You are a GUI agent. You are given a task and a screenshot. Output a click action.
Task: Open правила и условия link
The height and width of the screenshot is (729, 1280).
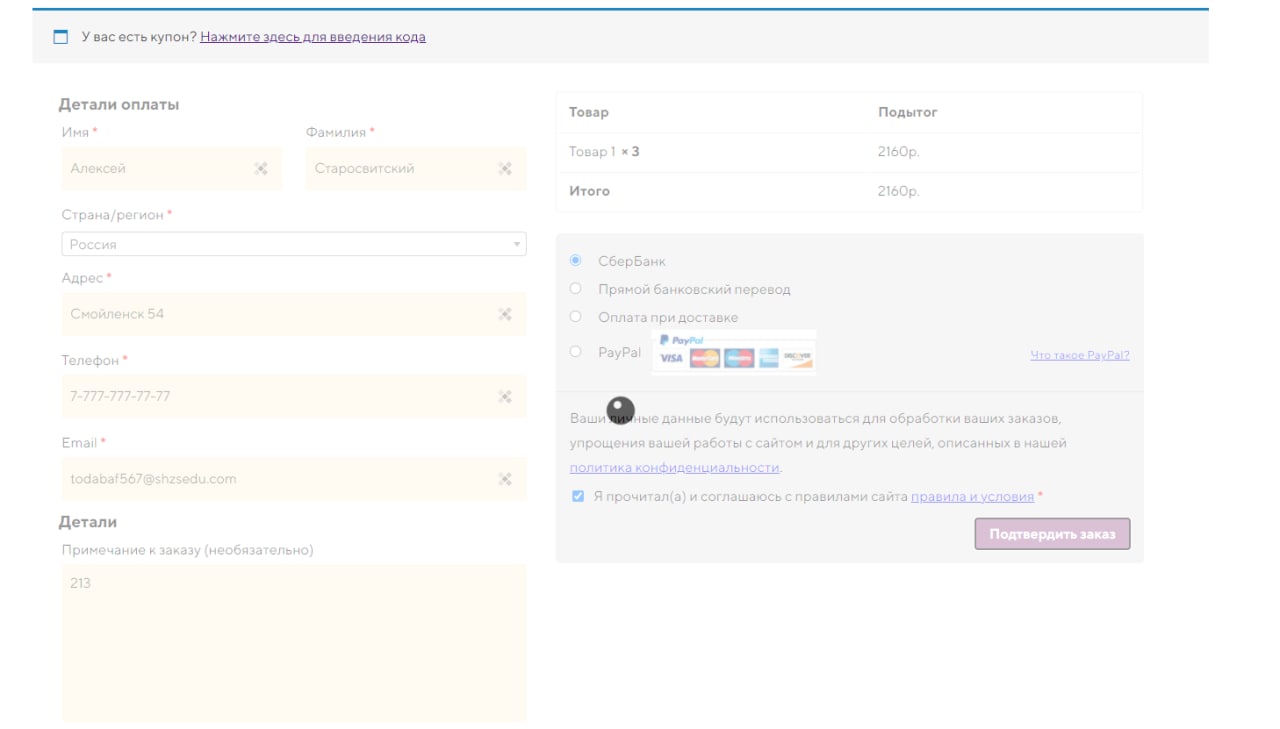972,496
